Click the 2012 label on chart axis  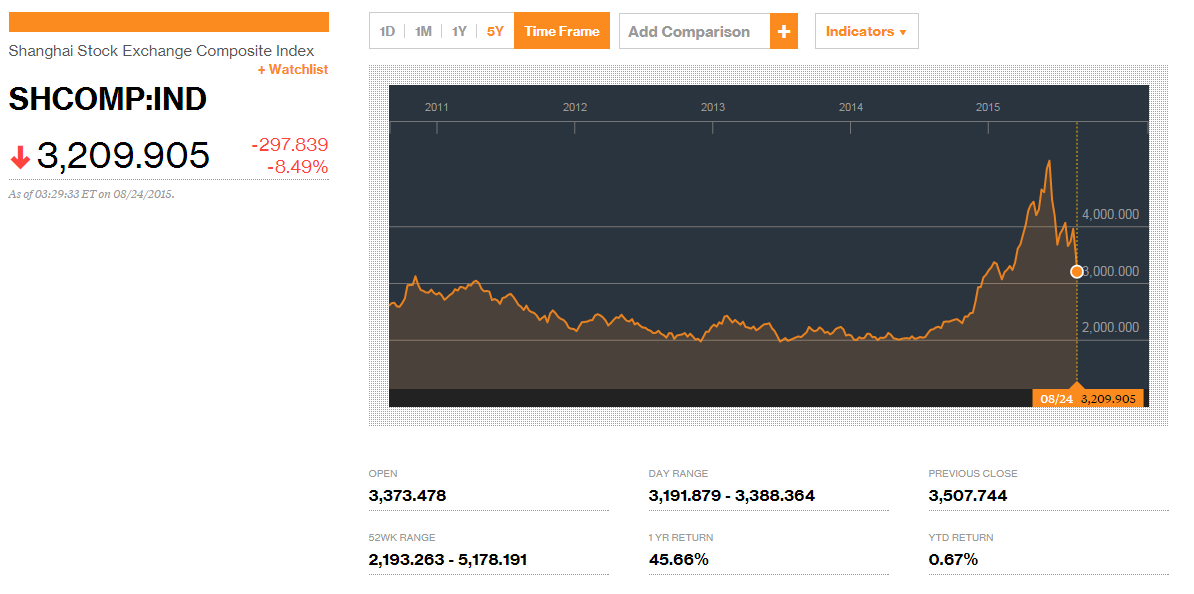(575, 107)
